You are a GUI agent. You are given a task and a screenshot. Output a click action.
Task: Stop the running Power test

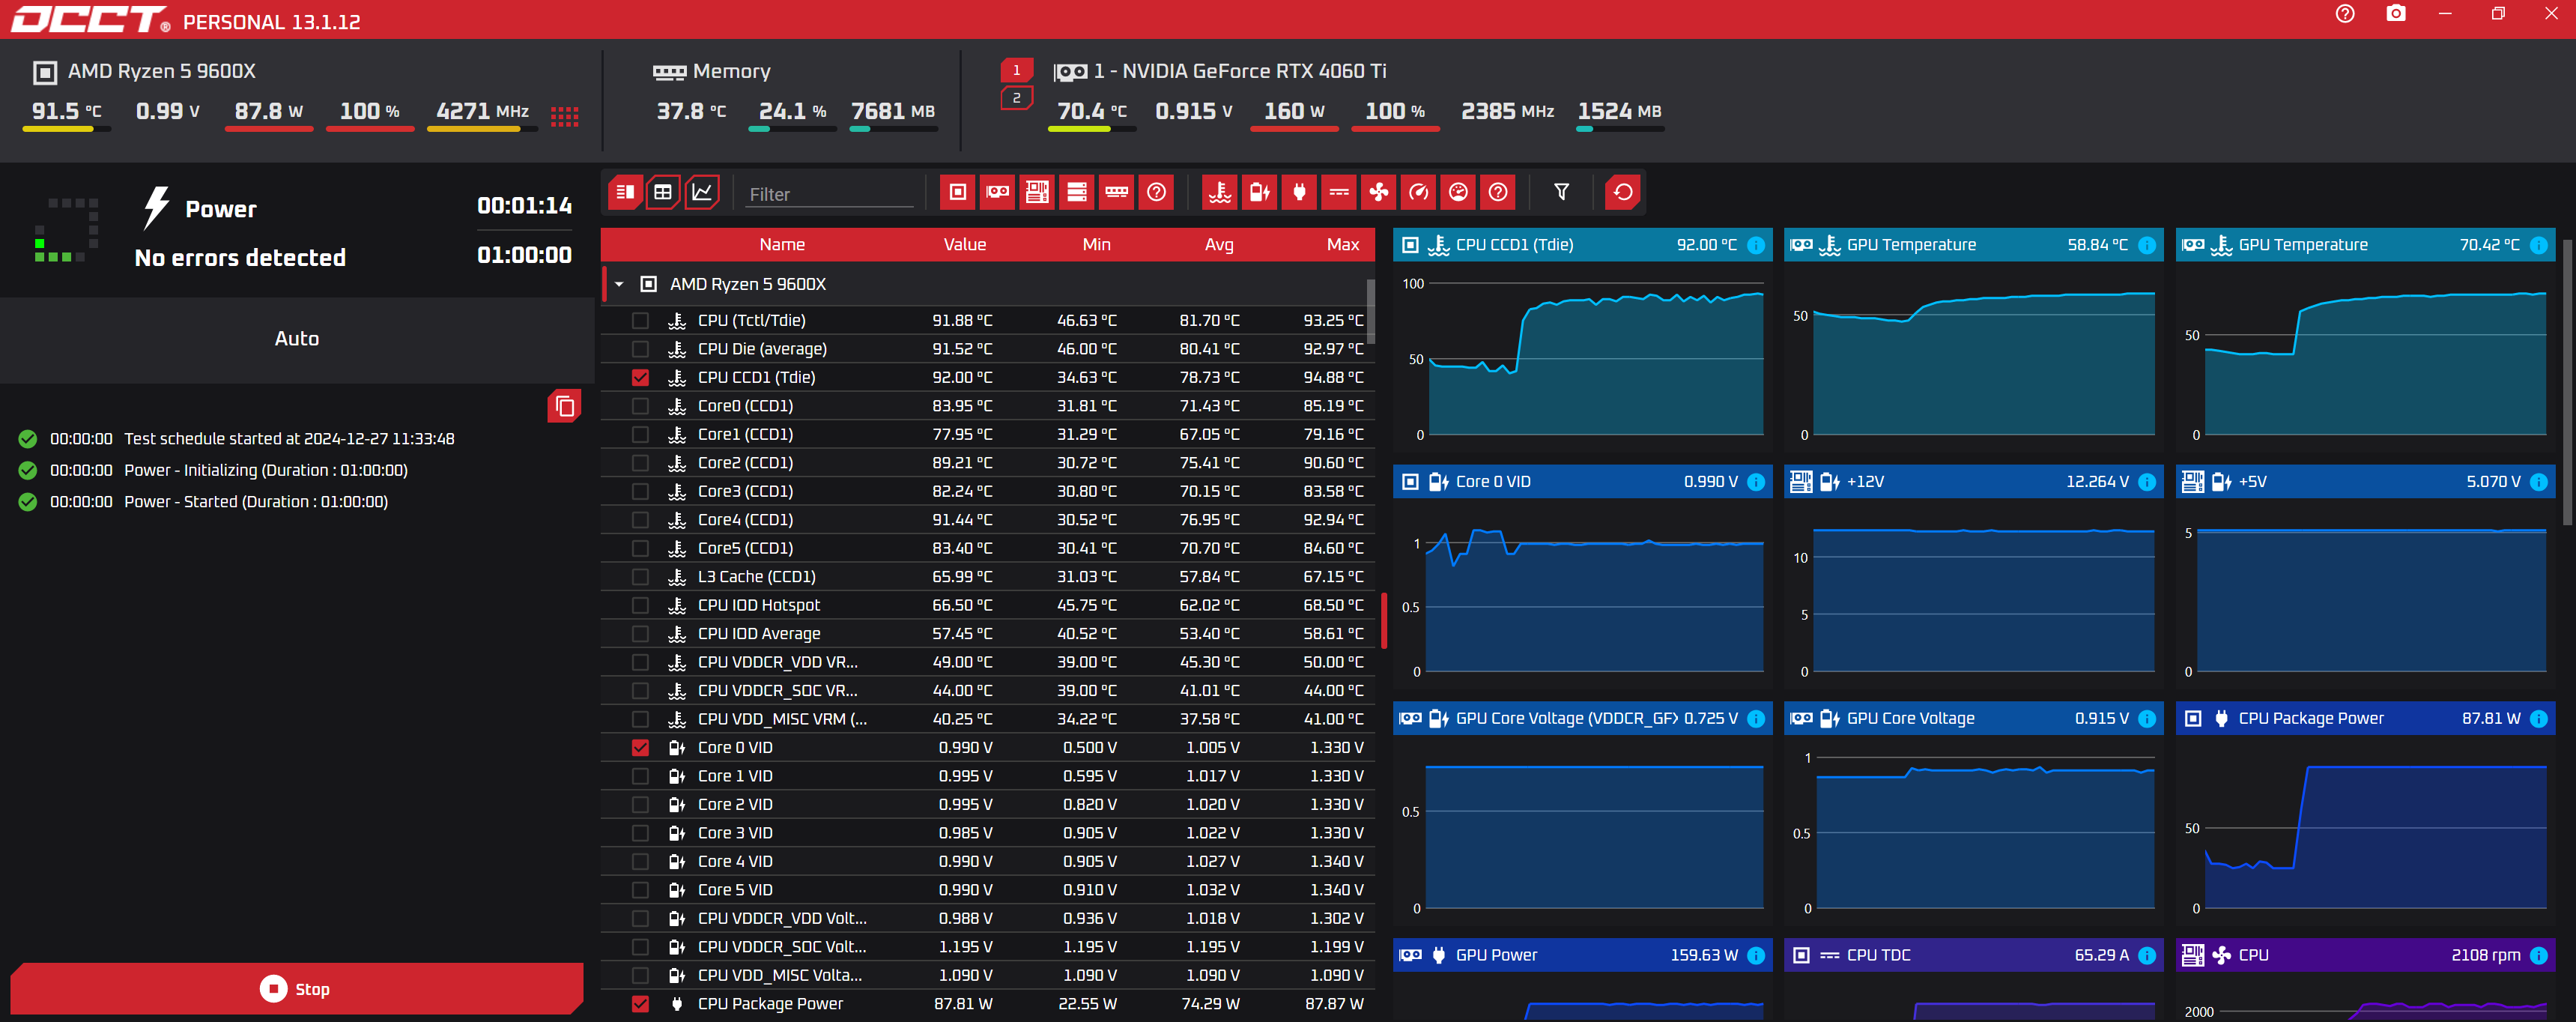coord(296,988)
